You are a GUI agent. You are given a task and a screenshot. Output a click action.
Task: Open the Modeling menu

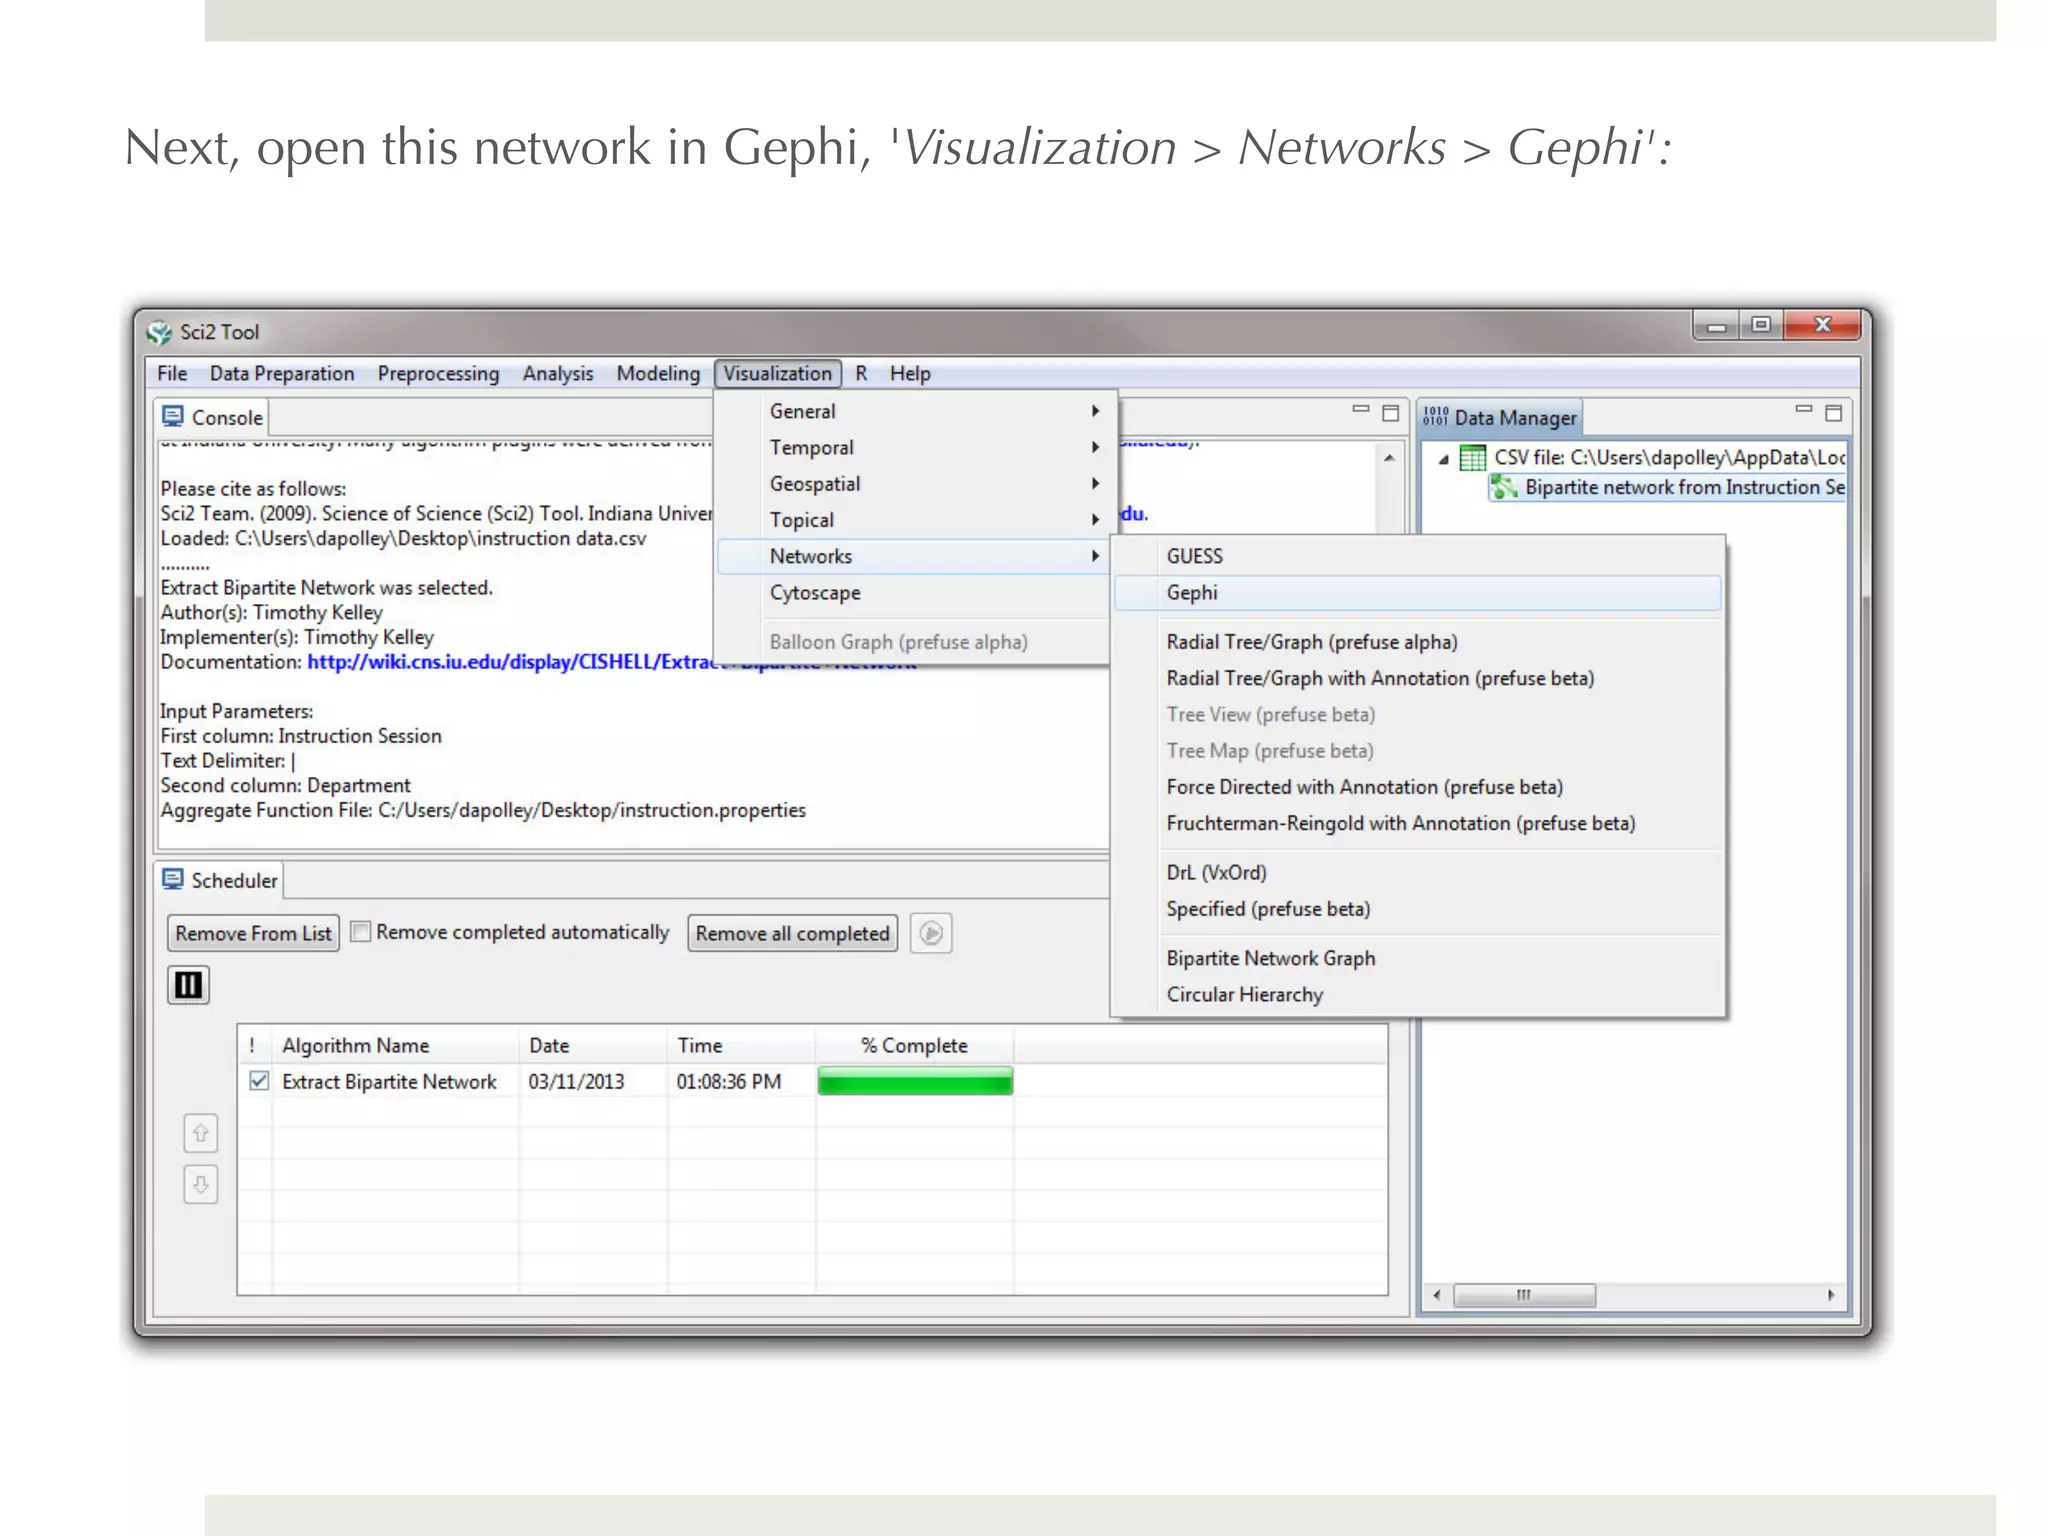pyautogui.click(x=658, y=373)
